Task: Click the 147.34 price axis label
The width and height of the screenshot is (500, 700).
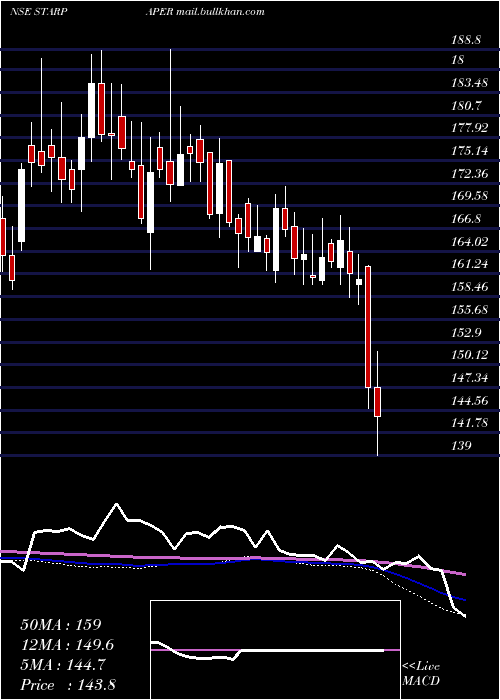Action: (x=470, y=378)
